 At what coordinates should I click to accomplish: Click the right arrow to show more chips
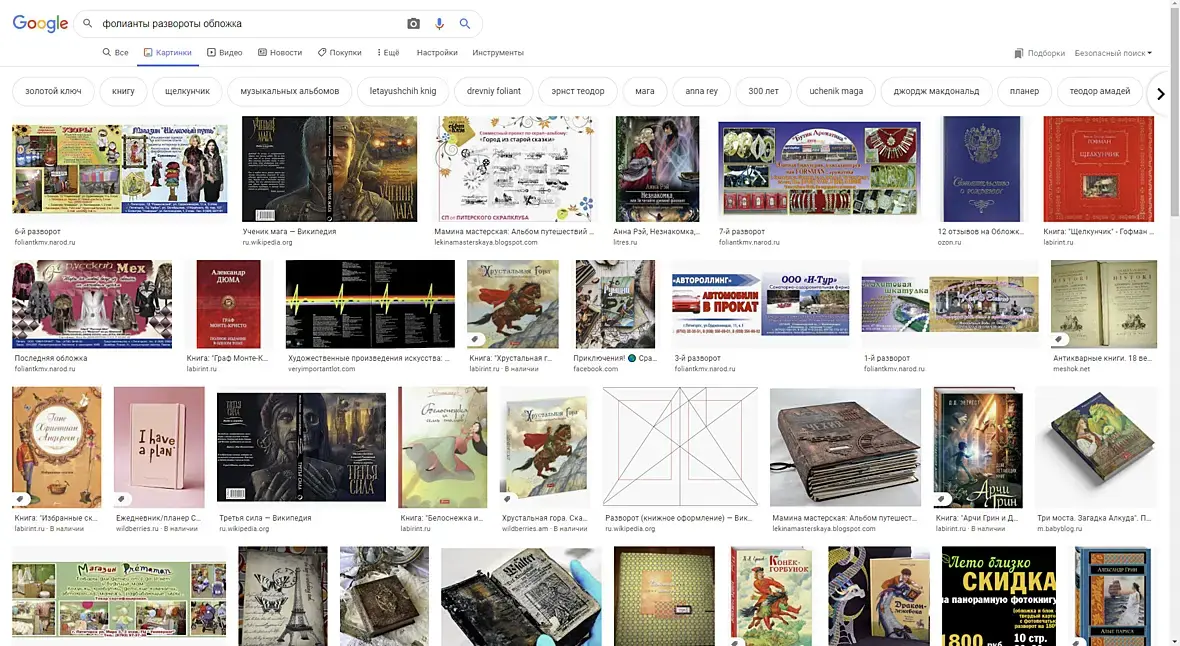pyautogui.click(x=1160, y=93)
